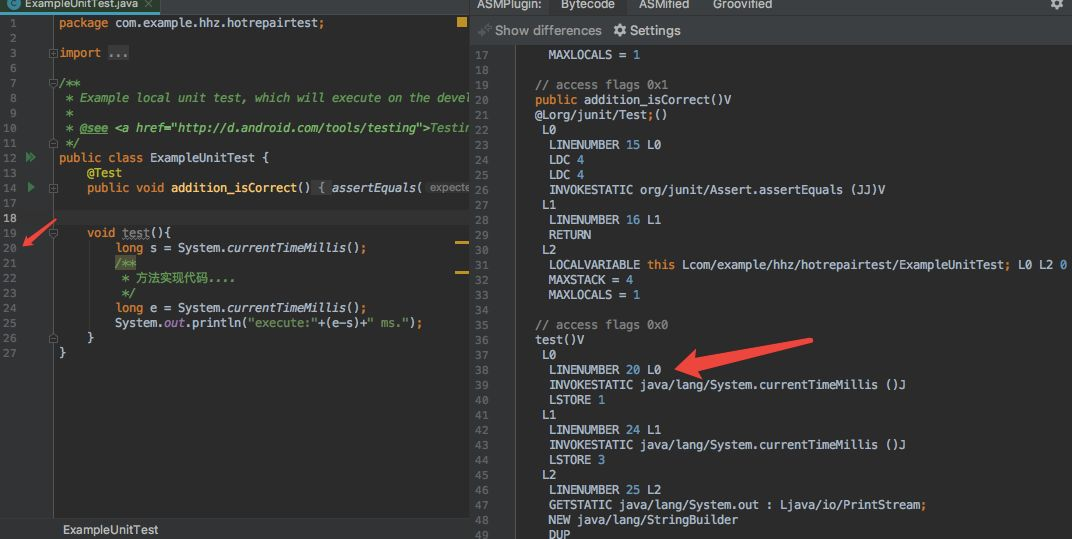
Task: Click the package com.example.hhz.hotrepairtest line
Action: point(191,23)
